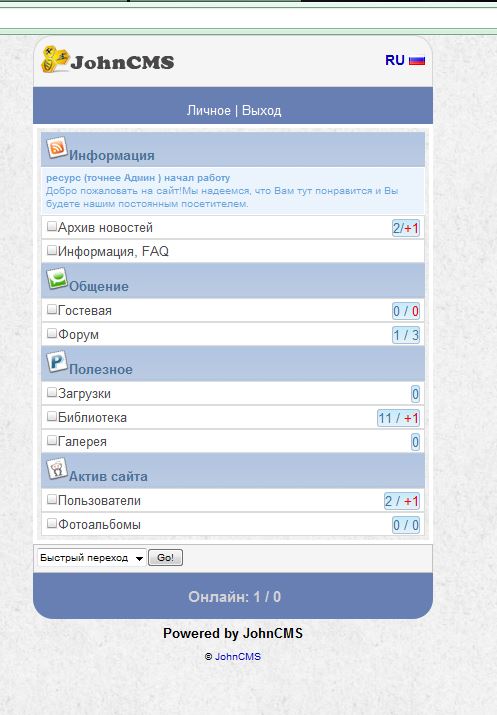Viewport: 497px width, 715px height.
Task: Open the Личное menu item
Action: 208,111
